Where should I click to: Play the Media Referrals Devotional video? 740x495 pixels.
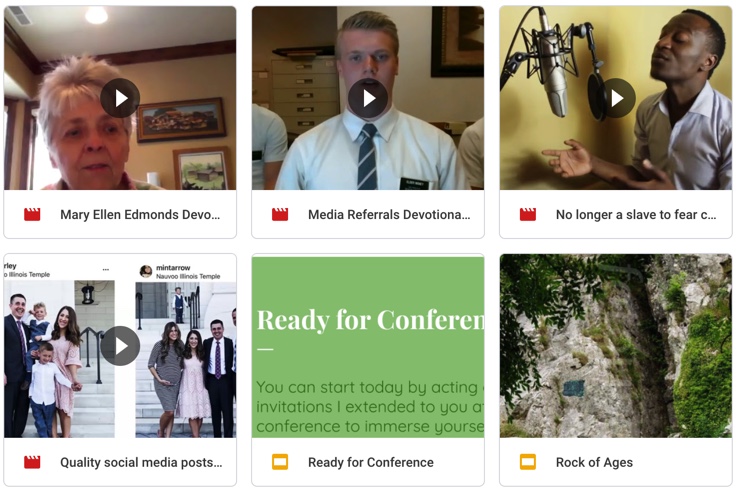tap(368, 98)
